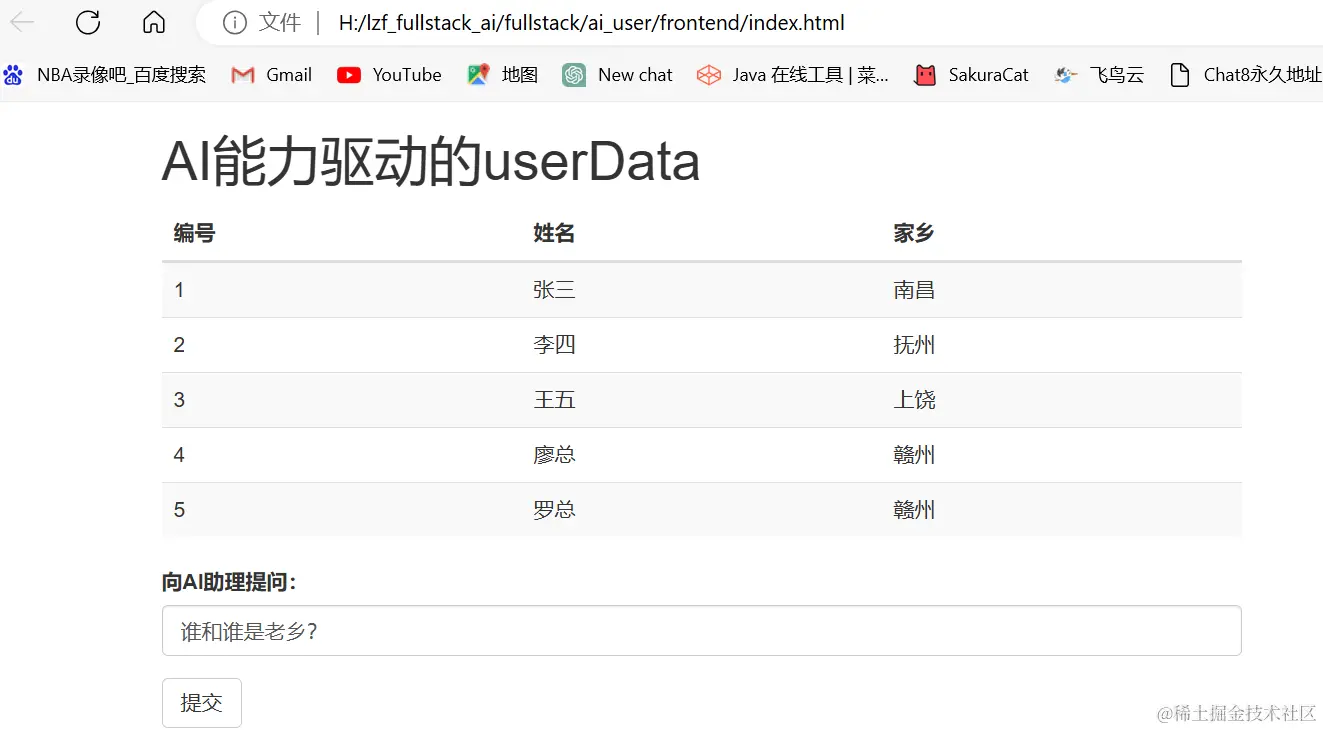Image resolution: width=1323 pixels, height=730 pixels.
Task: Click the 编号 column header
Action: click(194, 234)
